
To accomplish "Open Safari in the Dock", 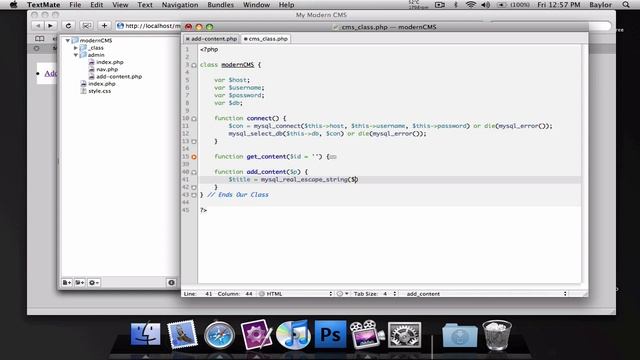I will pos(219,335).
